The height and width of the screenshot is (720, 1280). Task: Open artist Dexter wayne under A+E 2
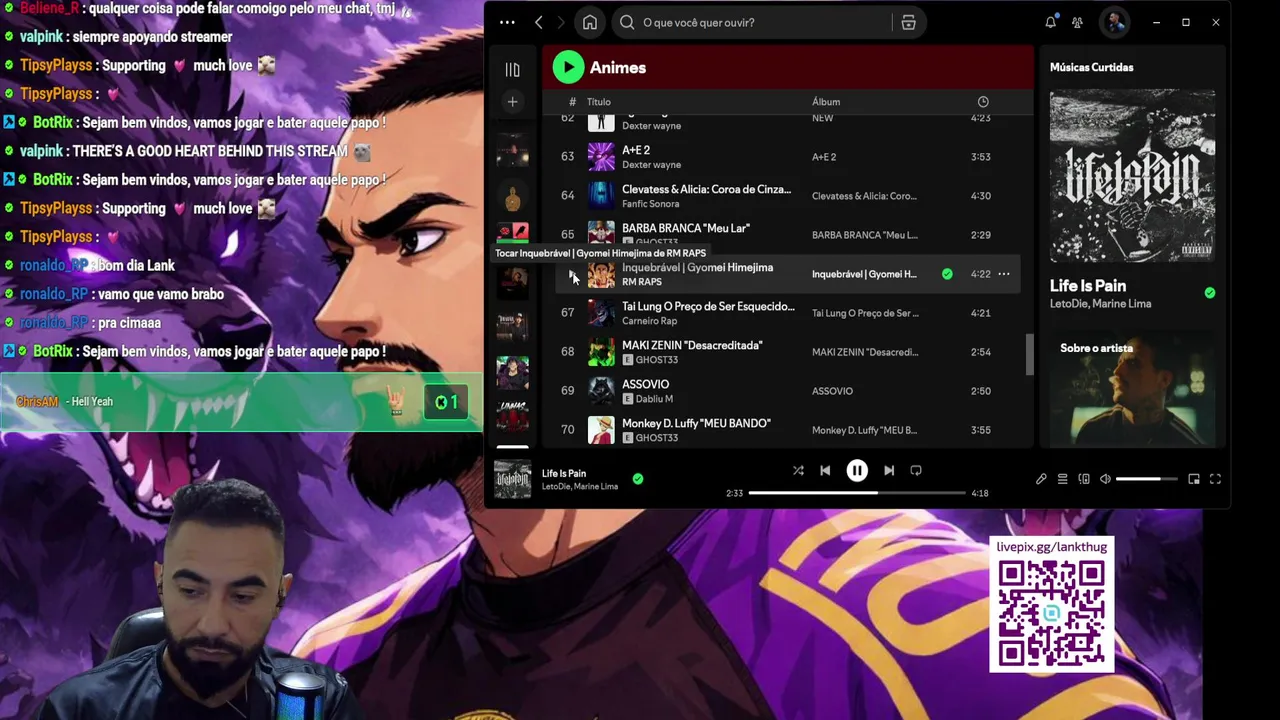[651, 165]
